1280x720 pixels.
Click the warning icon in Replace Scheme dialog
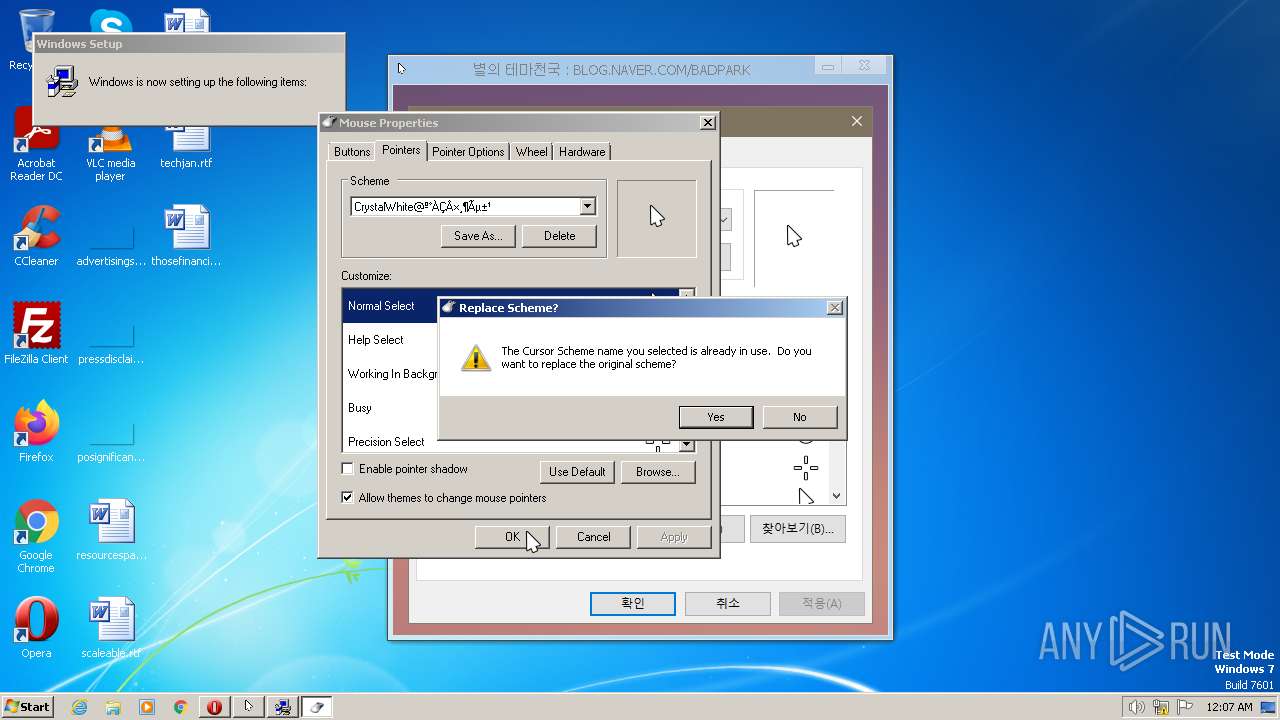[x=476, y=357]
